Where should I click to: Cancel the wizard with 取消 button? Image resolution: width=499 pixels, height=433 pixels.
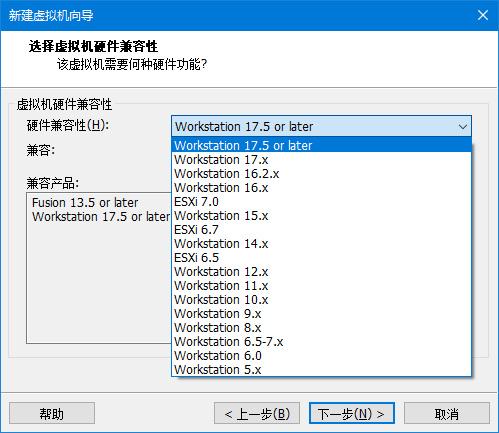coord(447,413)
